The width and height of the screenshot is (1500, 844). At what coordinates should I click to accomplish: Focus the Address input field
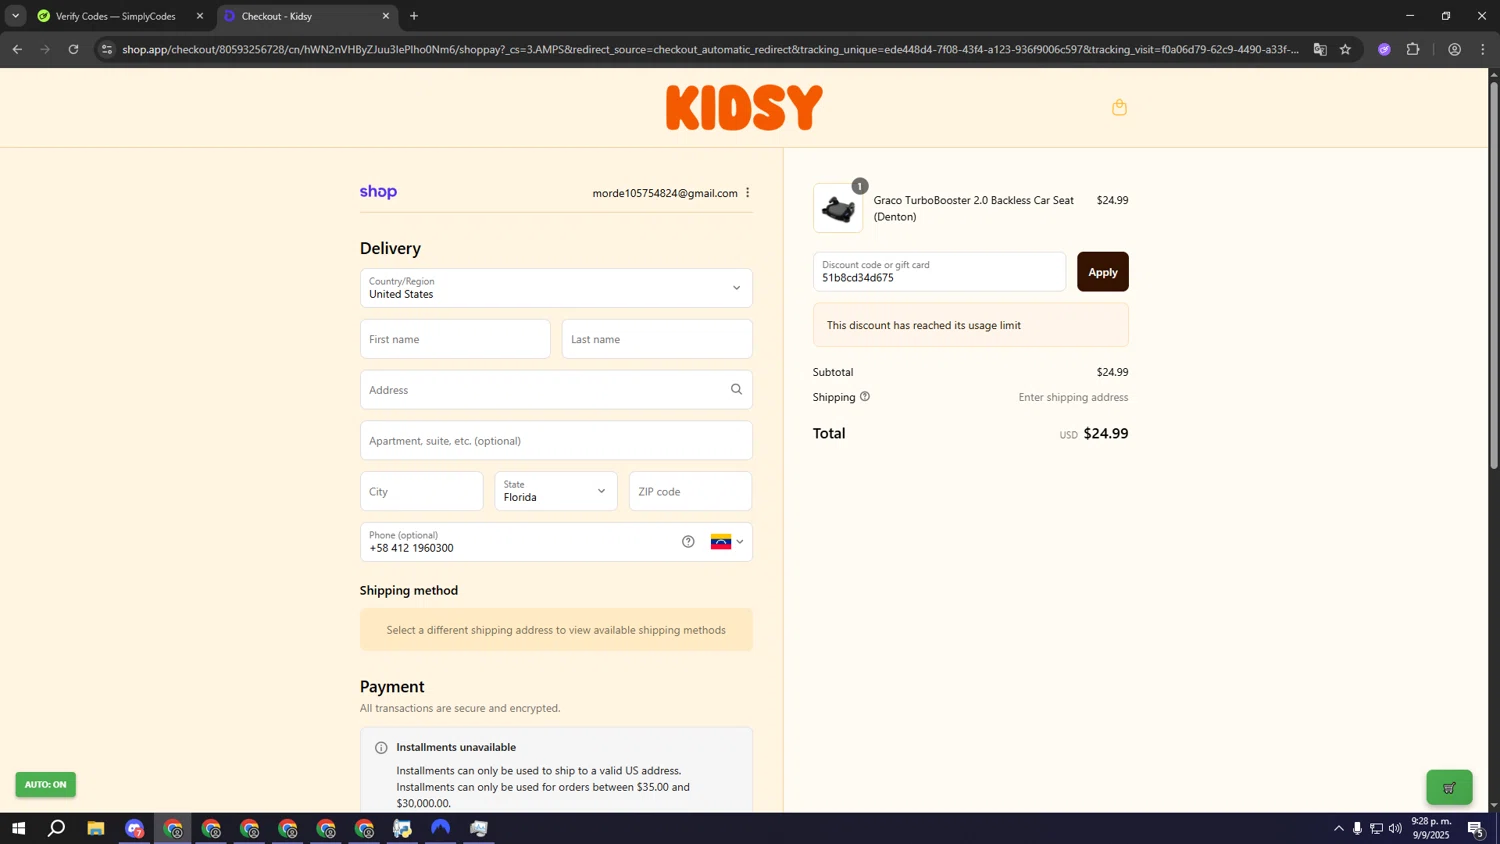tap(556, 390)
